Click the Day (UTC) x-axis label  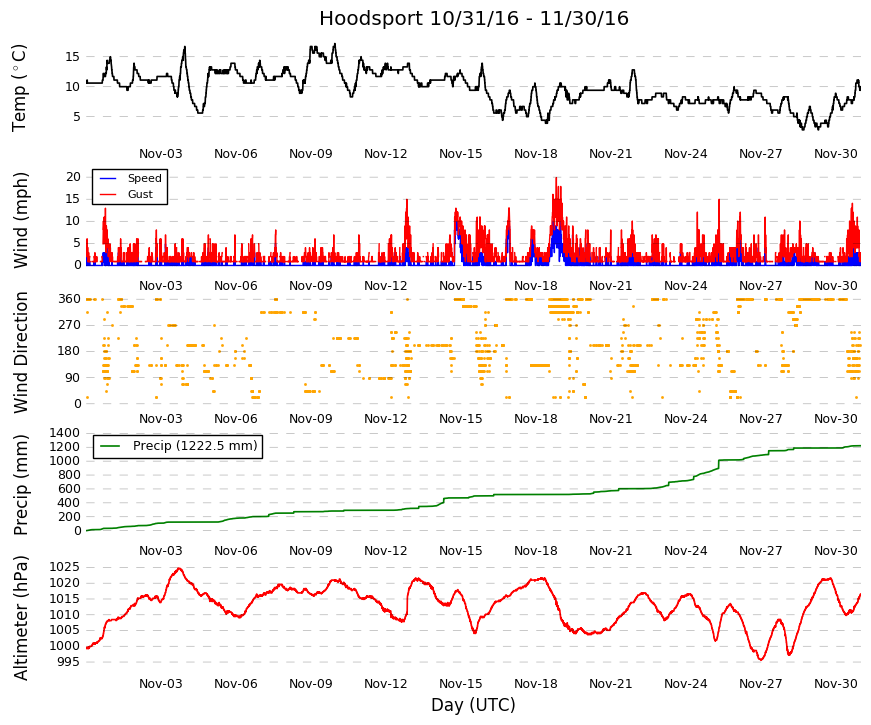coord(473,705)
